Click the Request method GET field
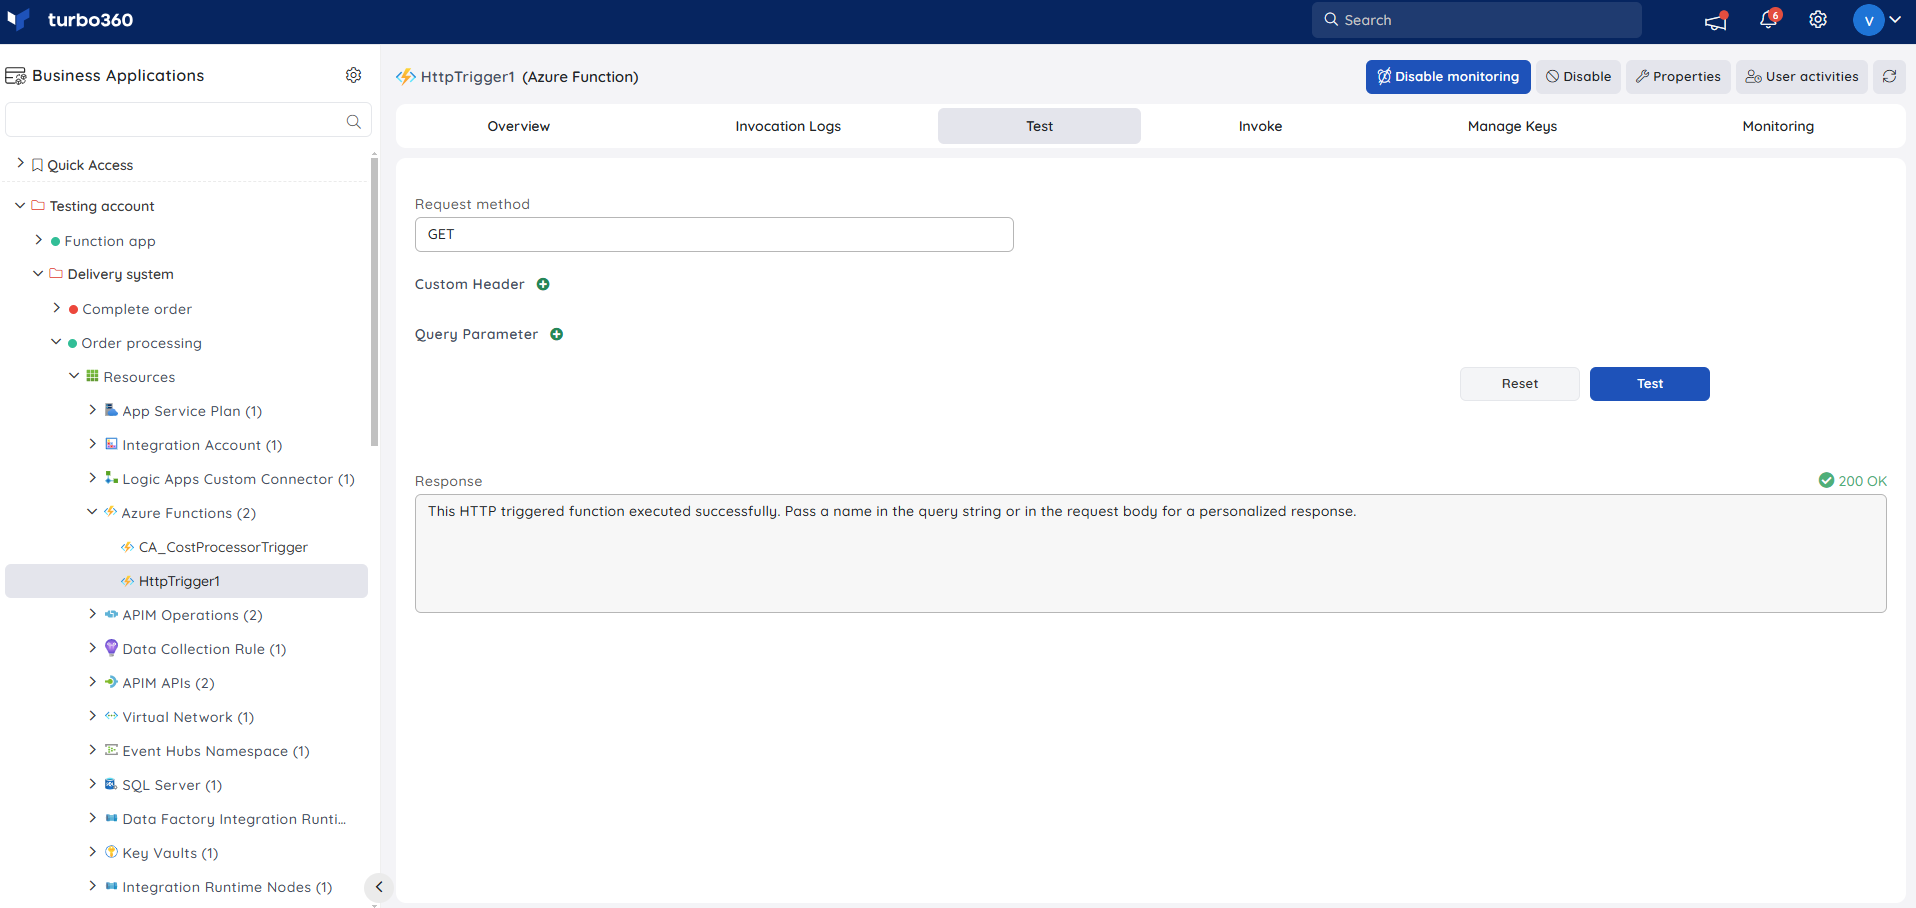The height and width of the screenshot is (908, 1916). pos(714,234)
